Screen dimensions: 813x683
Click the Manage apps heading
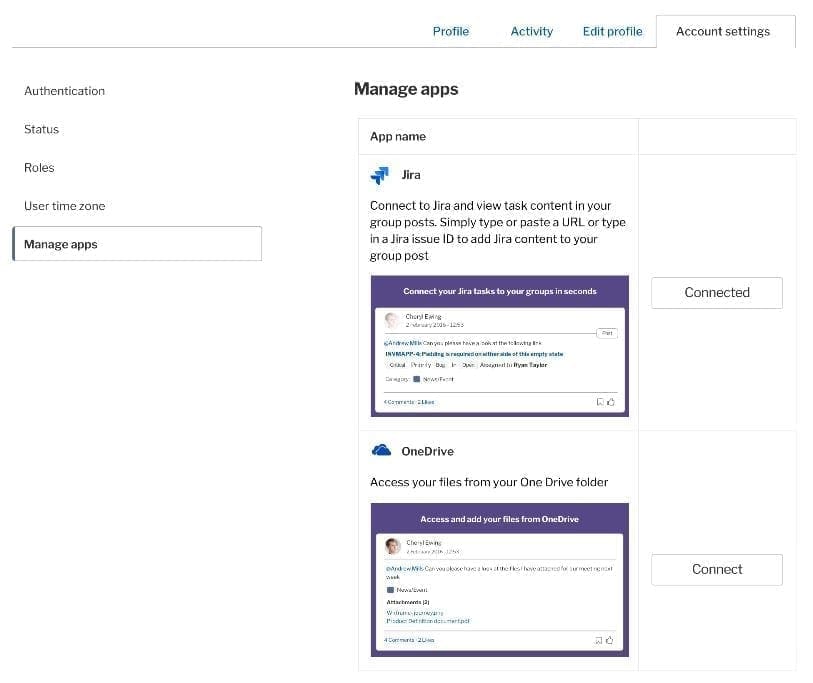click(406, 89)
